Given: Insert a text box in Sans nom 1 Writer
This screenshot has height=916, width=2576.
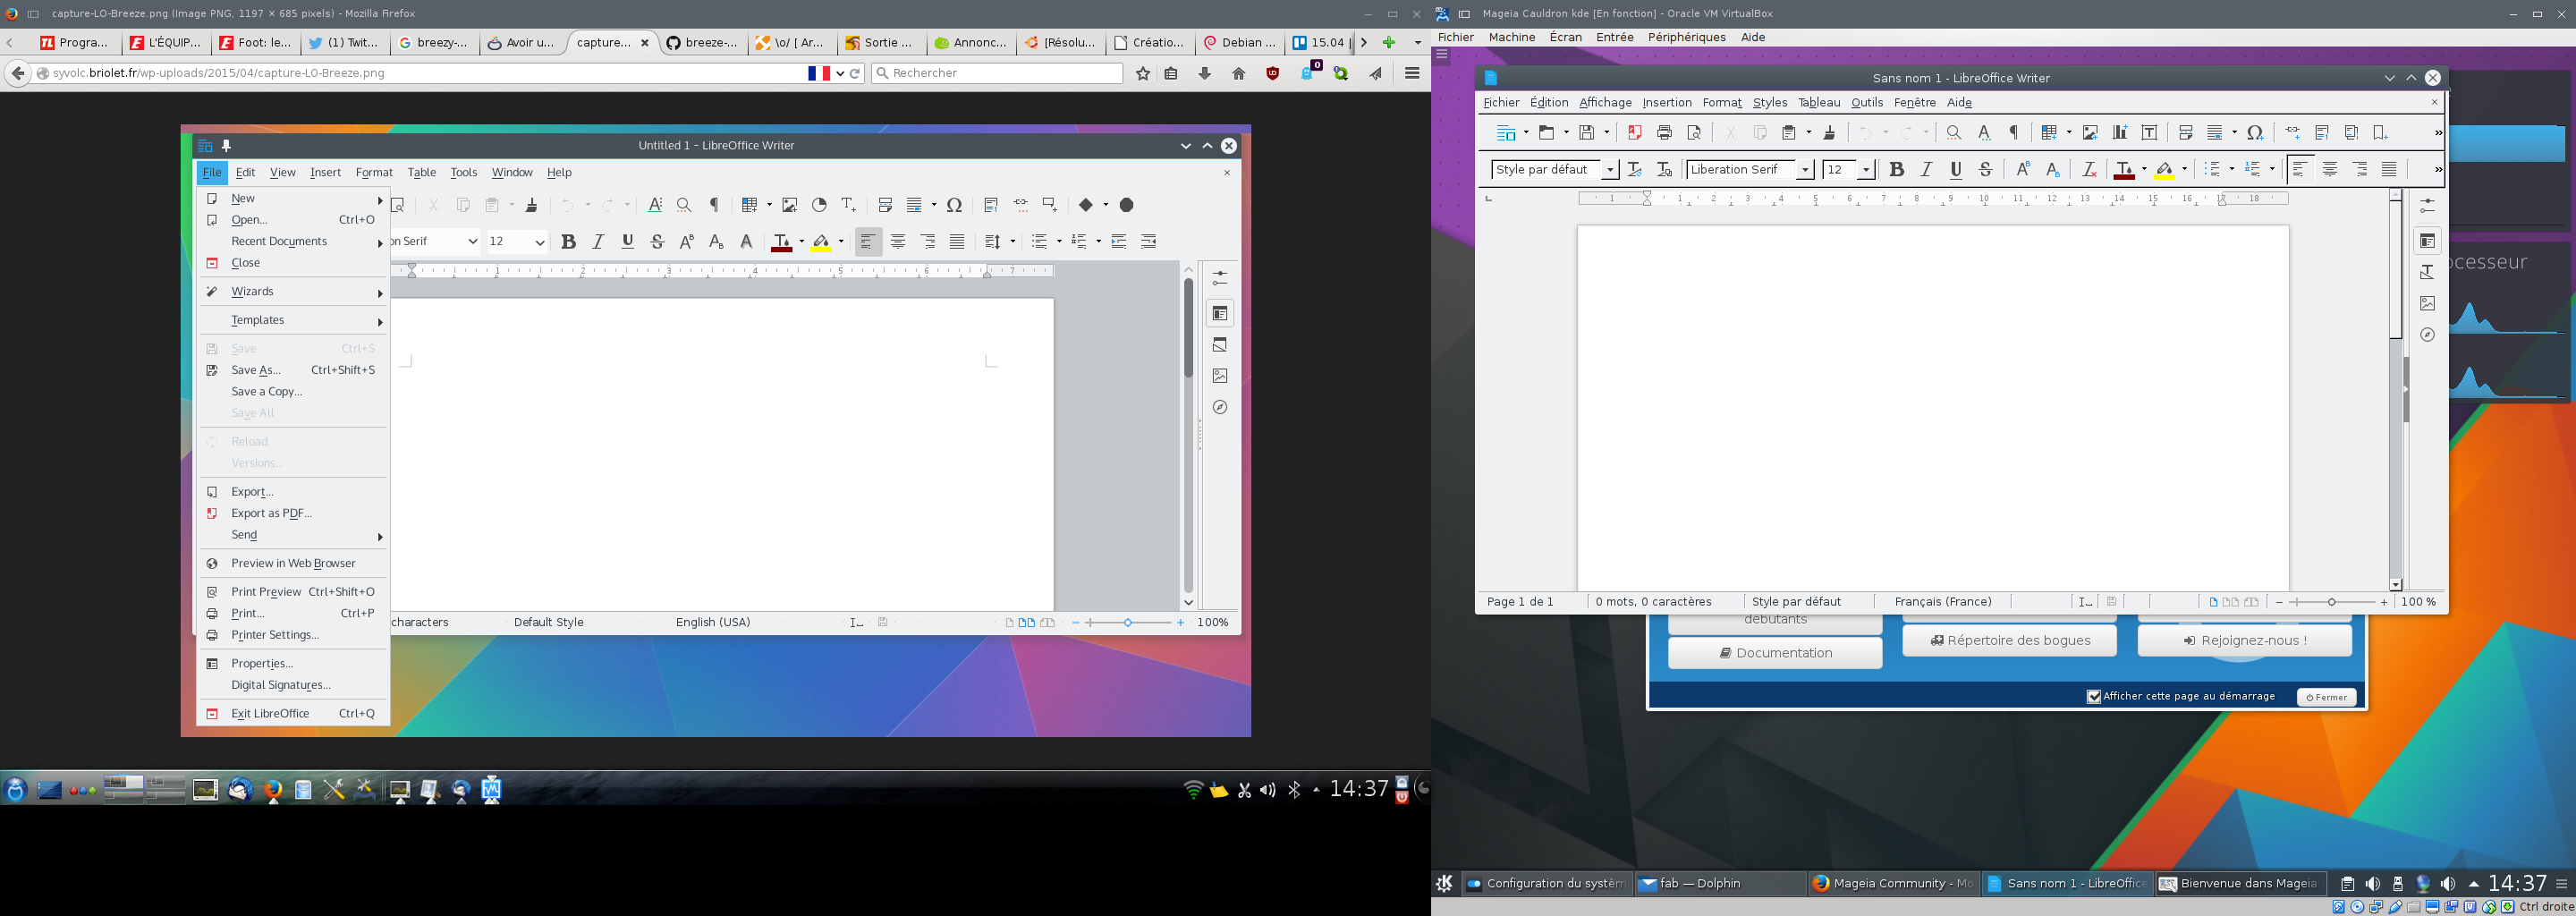Looking at the screenshot, I should (x=2149, y=133).
